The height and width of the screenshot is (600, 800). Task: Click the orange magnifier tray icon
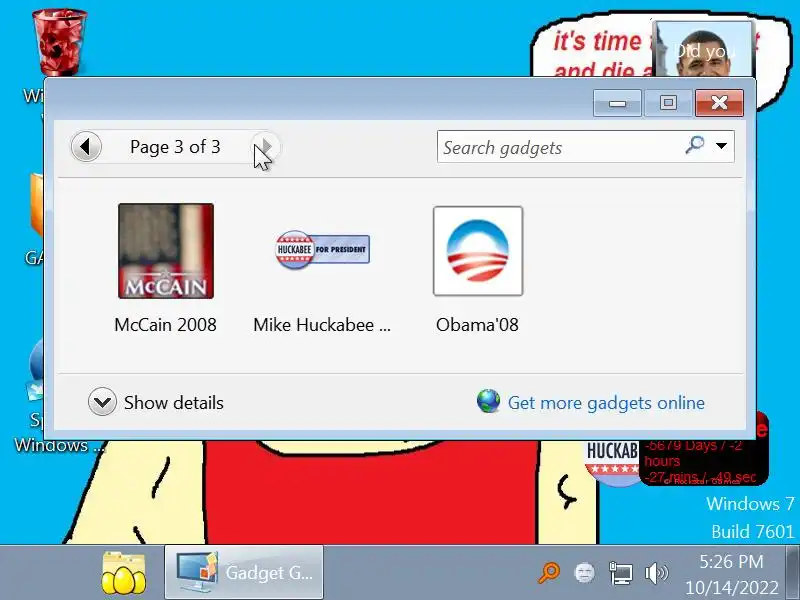(x=549, y=572)
